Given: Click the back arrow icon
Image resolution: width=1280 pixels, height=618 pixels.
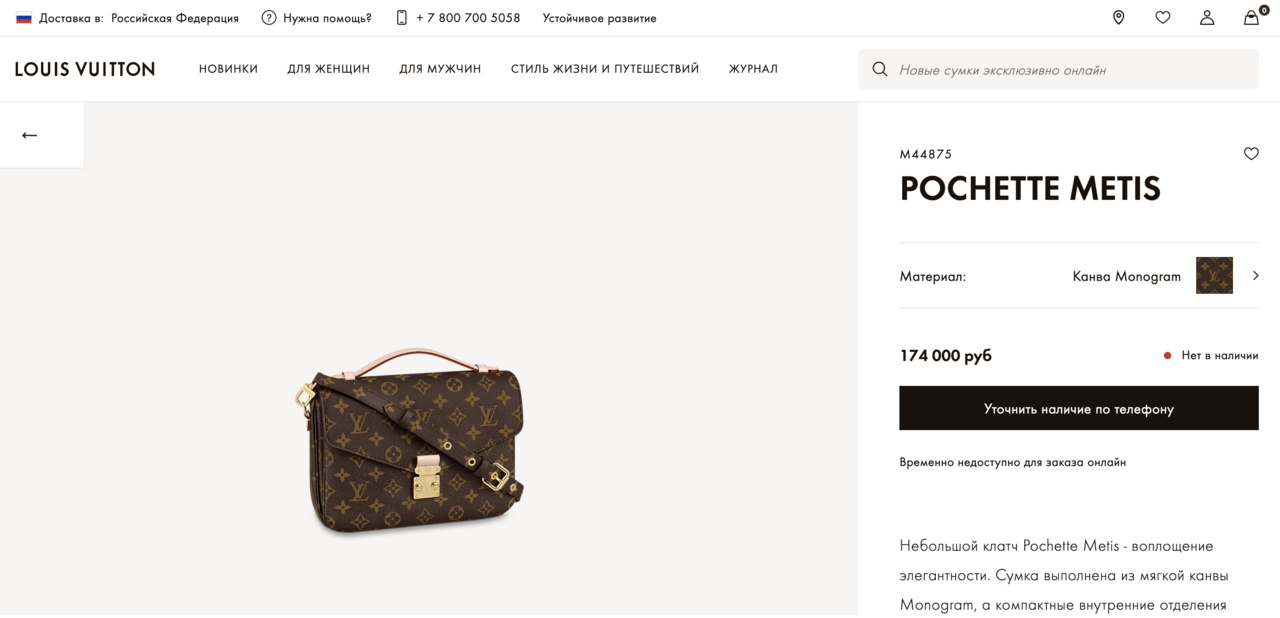Looking at the screenshot, I should [30, 135].
